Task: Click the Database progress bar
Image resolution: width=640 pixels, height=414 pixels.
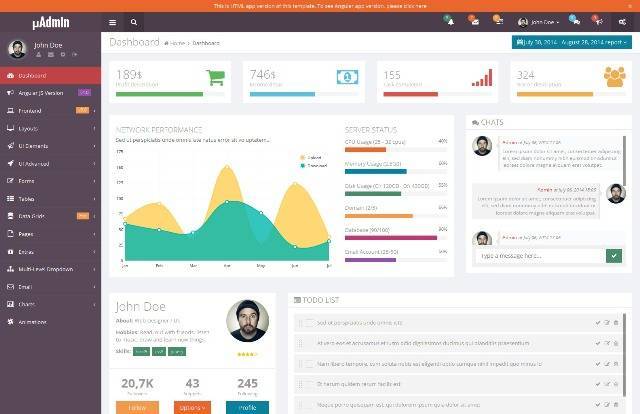Action: 396,238
